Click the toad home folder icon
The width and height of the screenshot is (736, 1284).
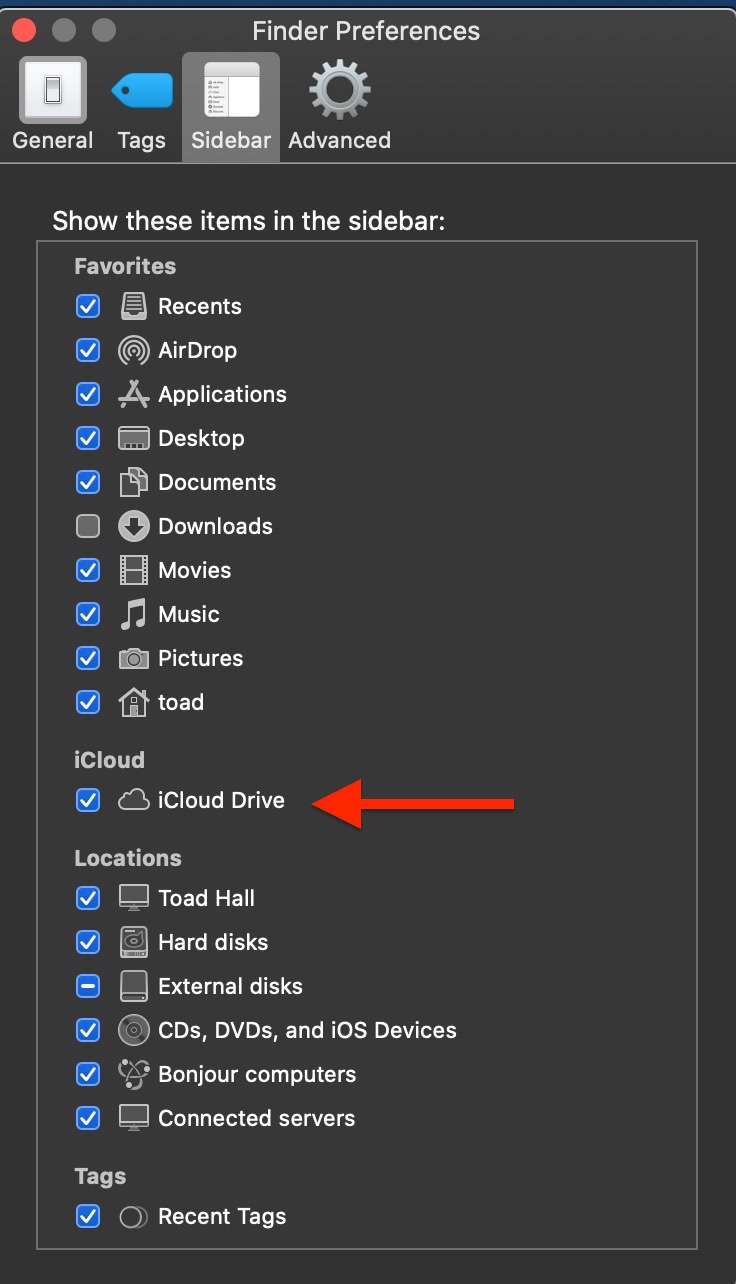134,702
